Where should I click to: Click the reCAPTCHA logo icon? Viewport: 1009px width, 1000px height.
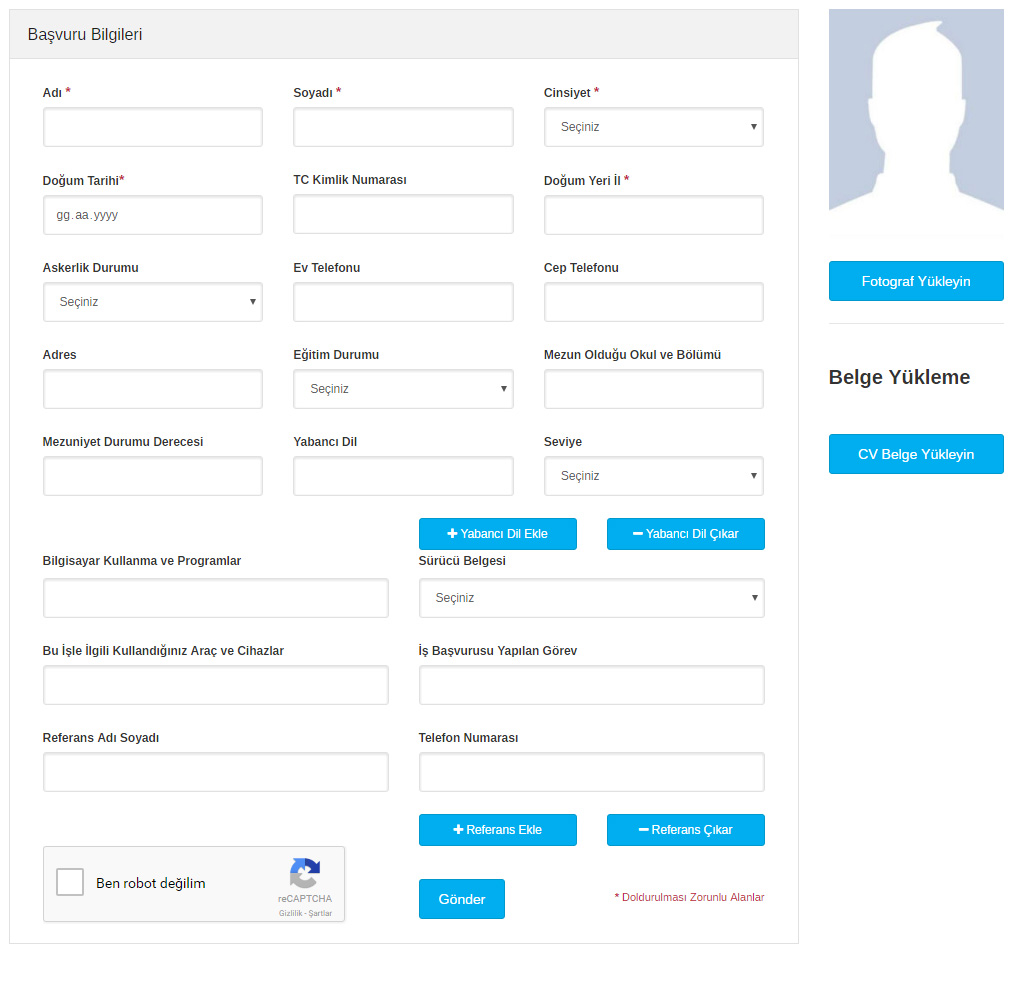click(x=305, y=873)
